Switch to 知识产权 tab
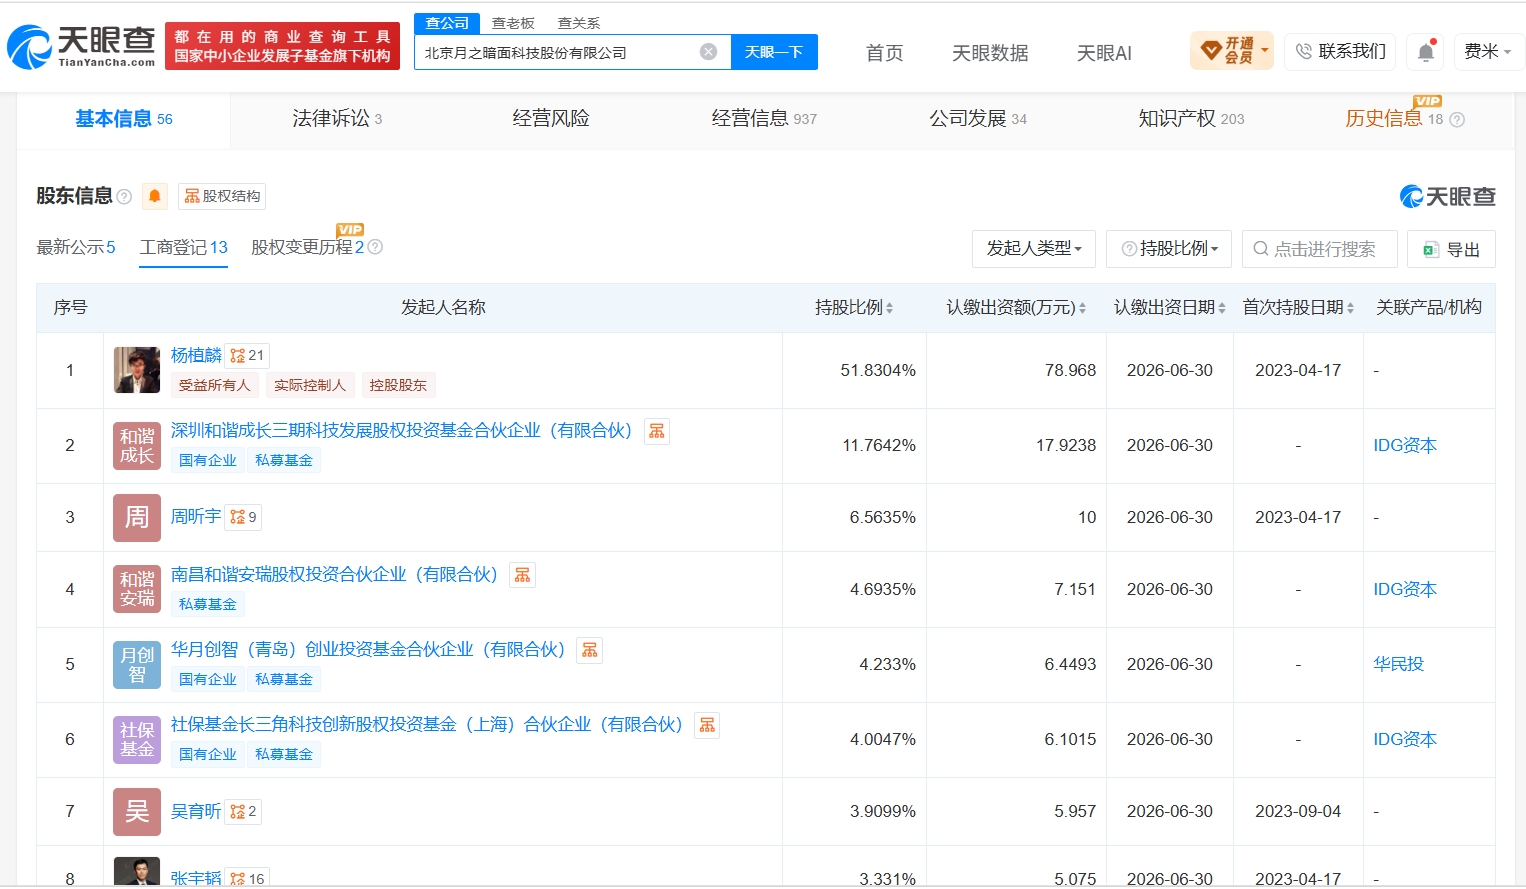This screenshot has height=889, width=1526. 1191,119
